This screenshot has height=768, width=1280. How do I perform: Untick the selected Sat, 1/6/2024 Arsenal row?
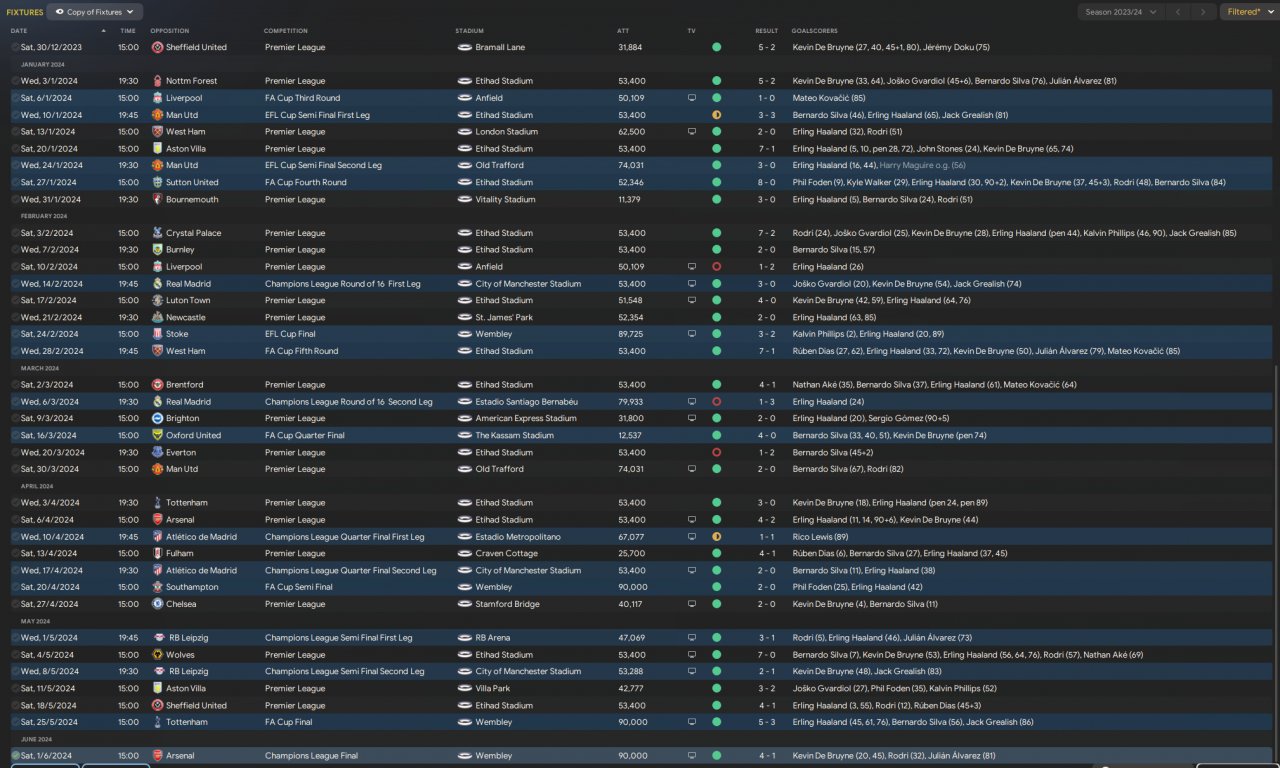[x=15, y=756]
